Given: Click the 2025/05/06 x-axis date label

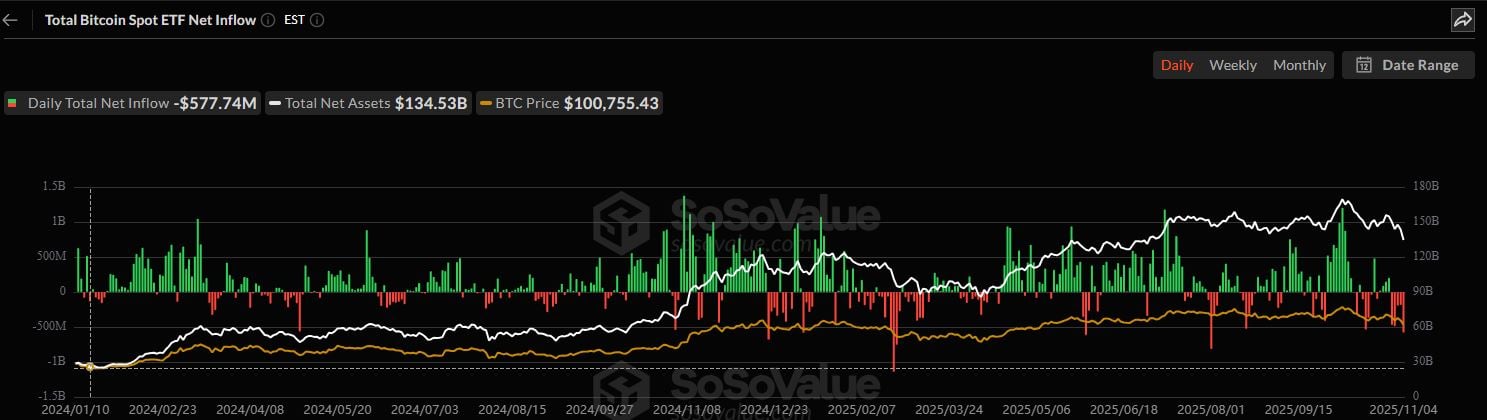Looking at the screenshot, I should [1035, 410].
